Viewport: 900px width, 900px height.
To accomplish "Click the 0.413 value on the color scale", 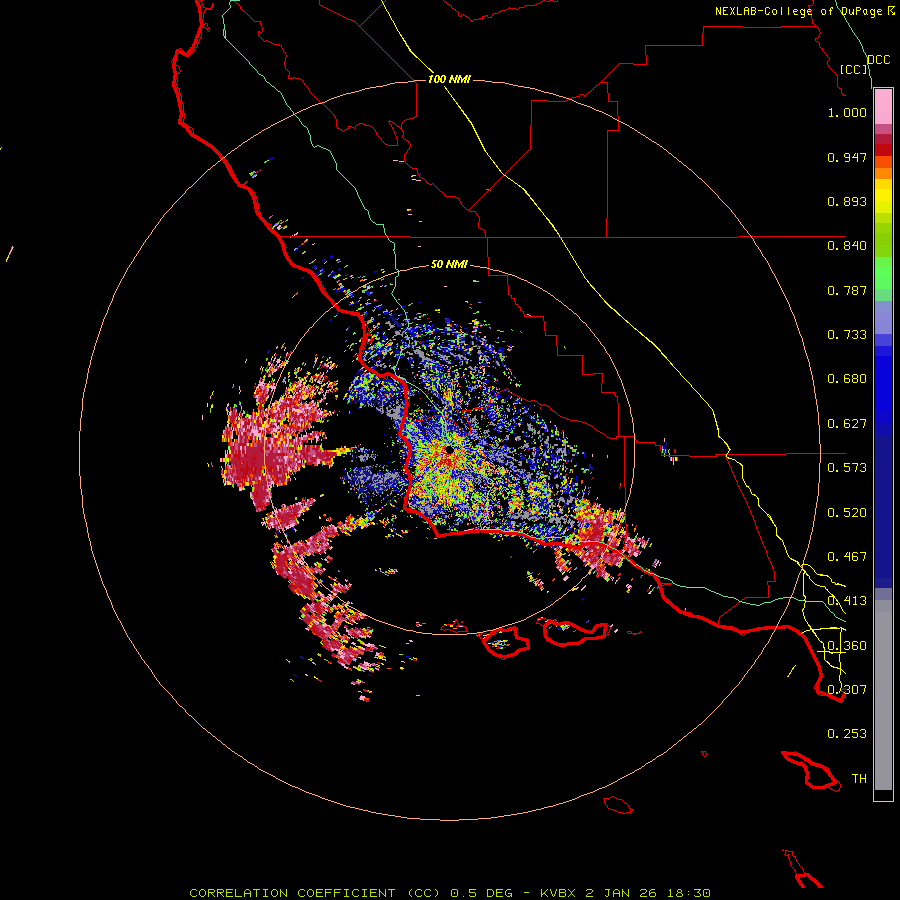I will click(x=847, y=601).
